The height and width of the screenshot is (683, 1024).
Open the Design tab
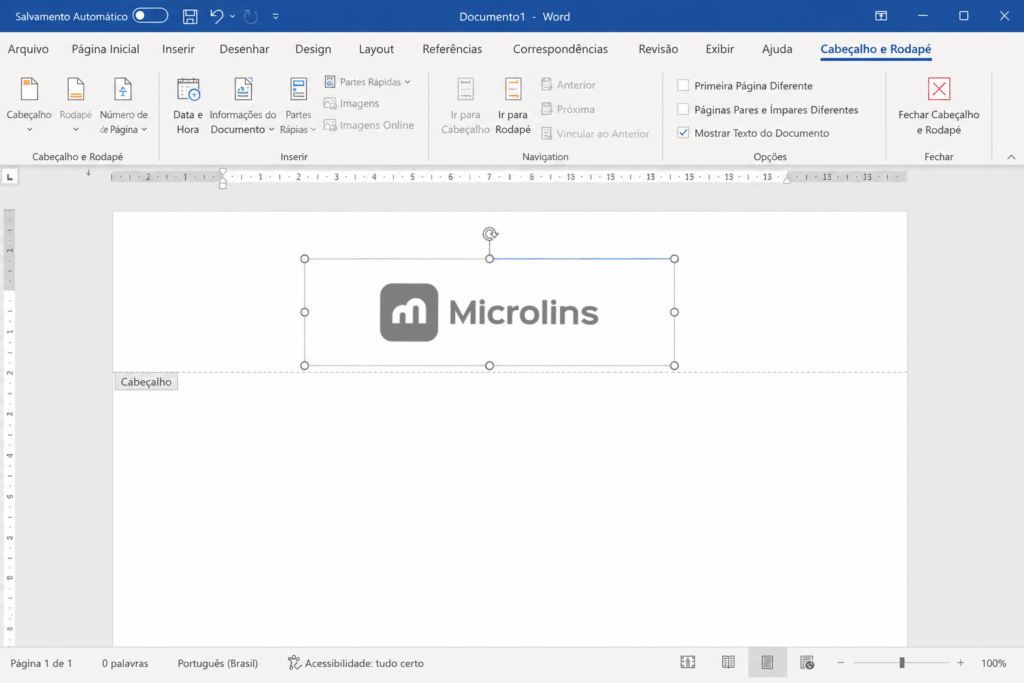coord(313,49)
